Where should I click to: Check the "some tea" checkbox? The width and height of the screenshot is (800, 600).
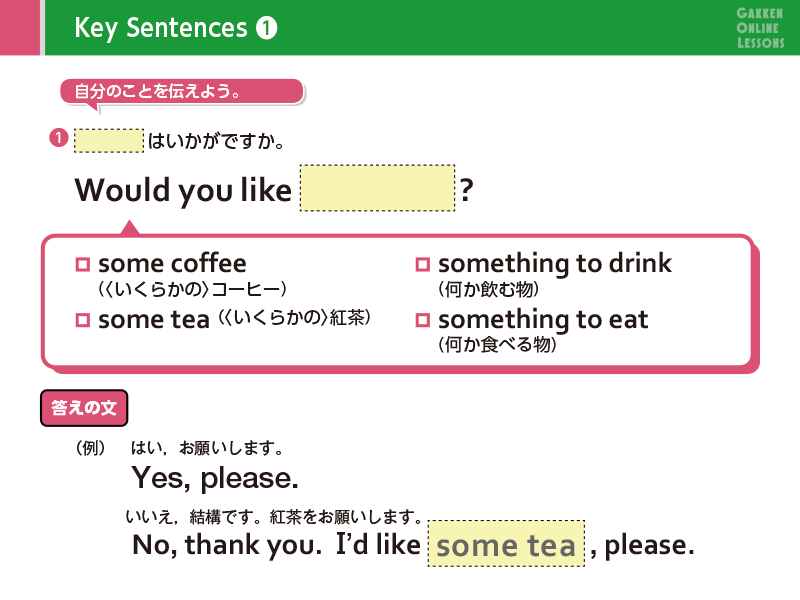tap(83, 321)
